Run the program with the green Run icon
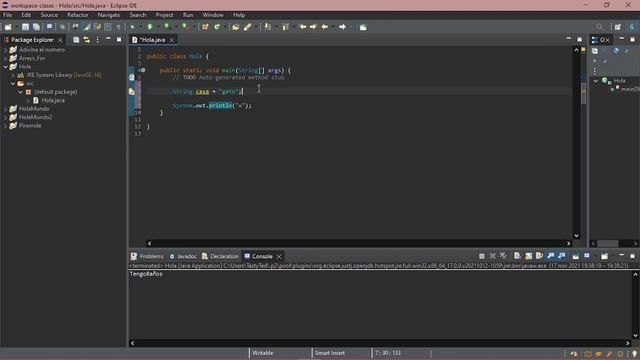This screenshot has width=640, height=360. (x=150, y=27)
